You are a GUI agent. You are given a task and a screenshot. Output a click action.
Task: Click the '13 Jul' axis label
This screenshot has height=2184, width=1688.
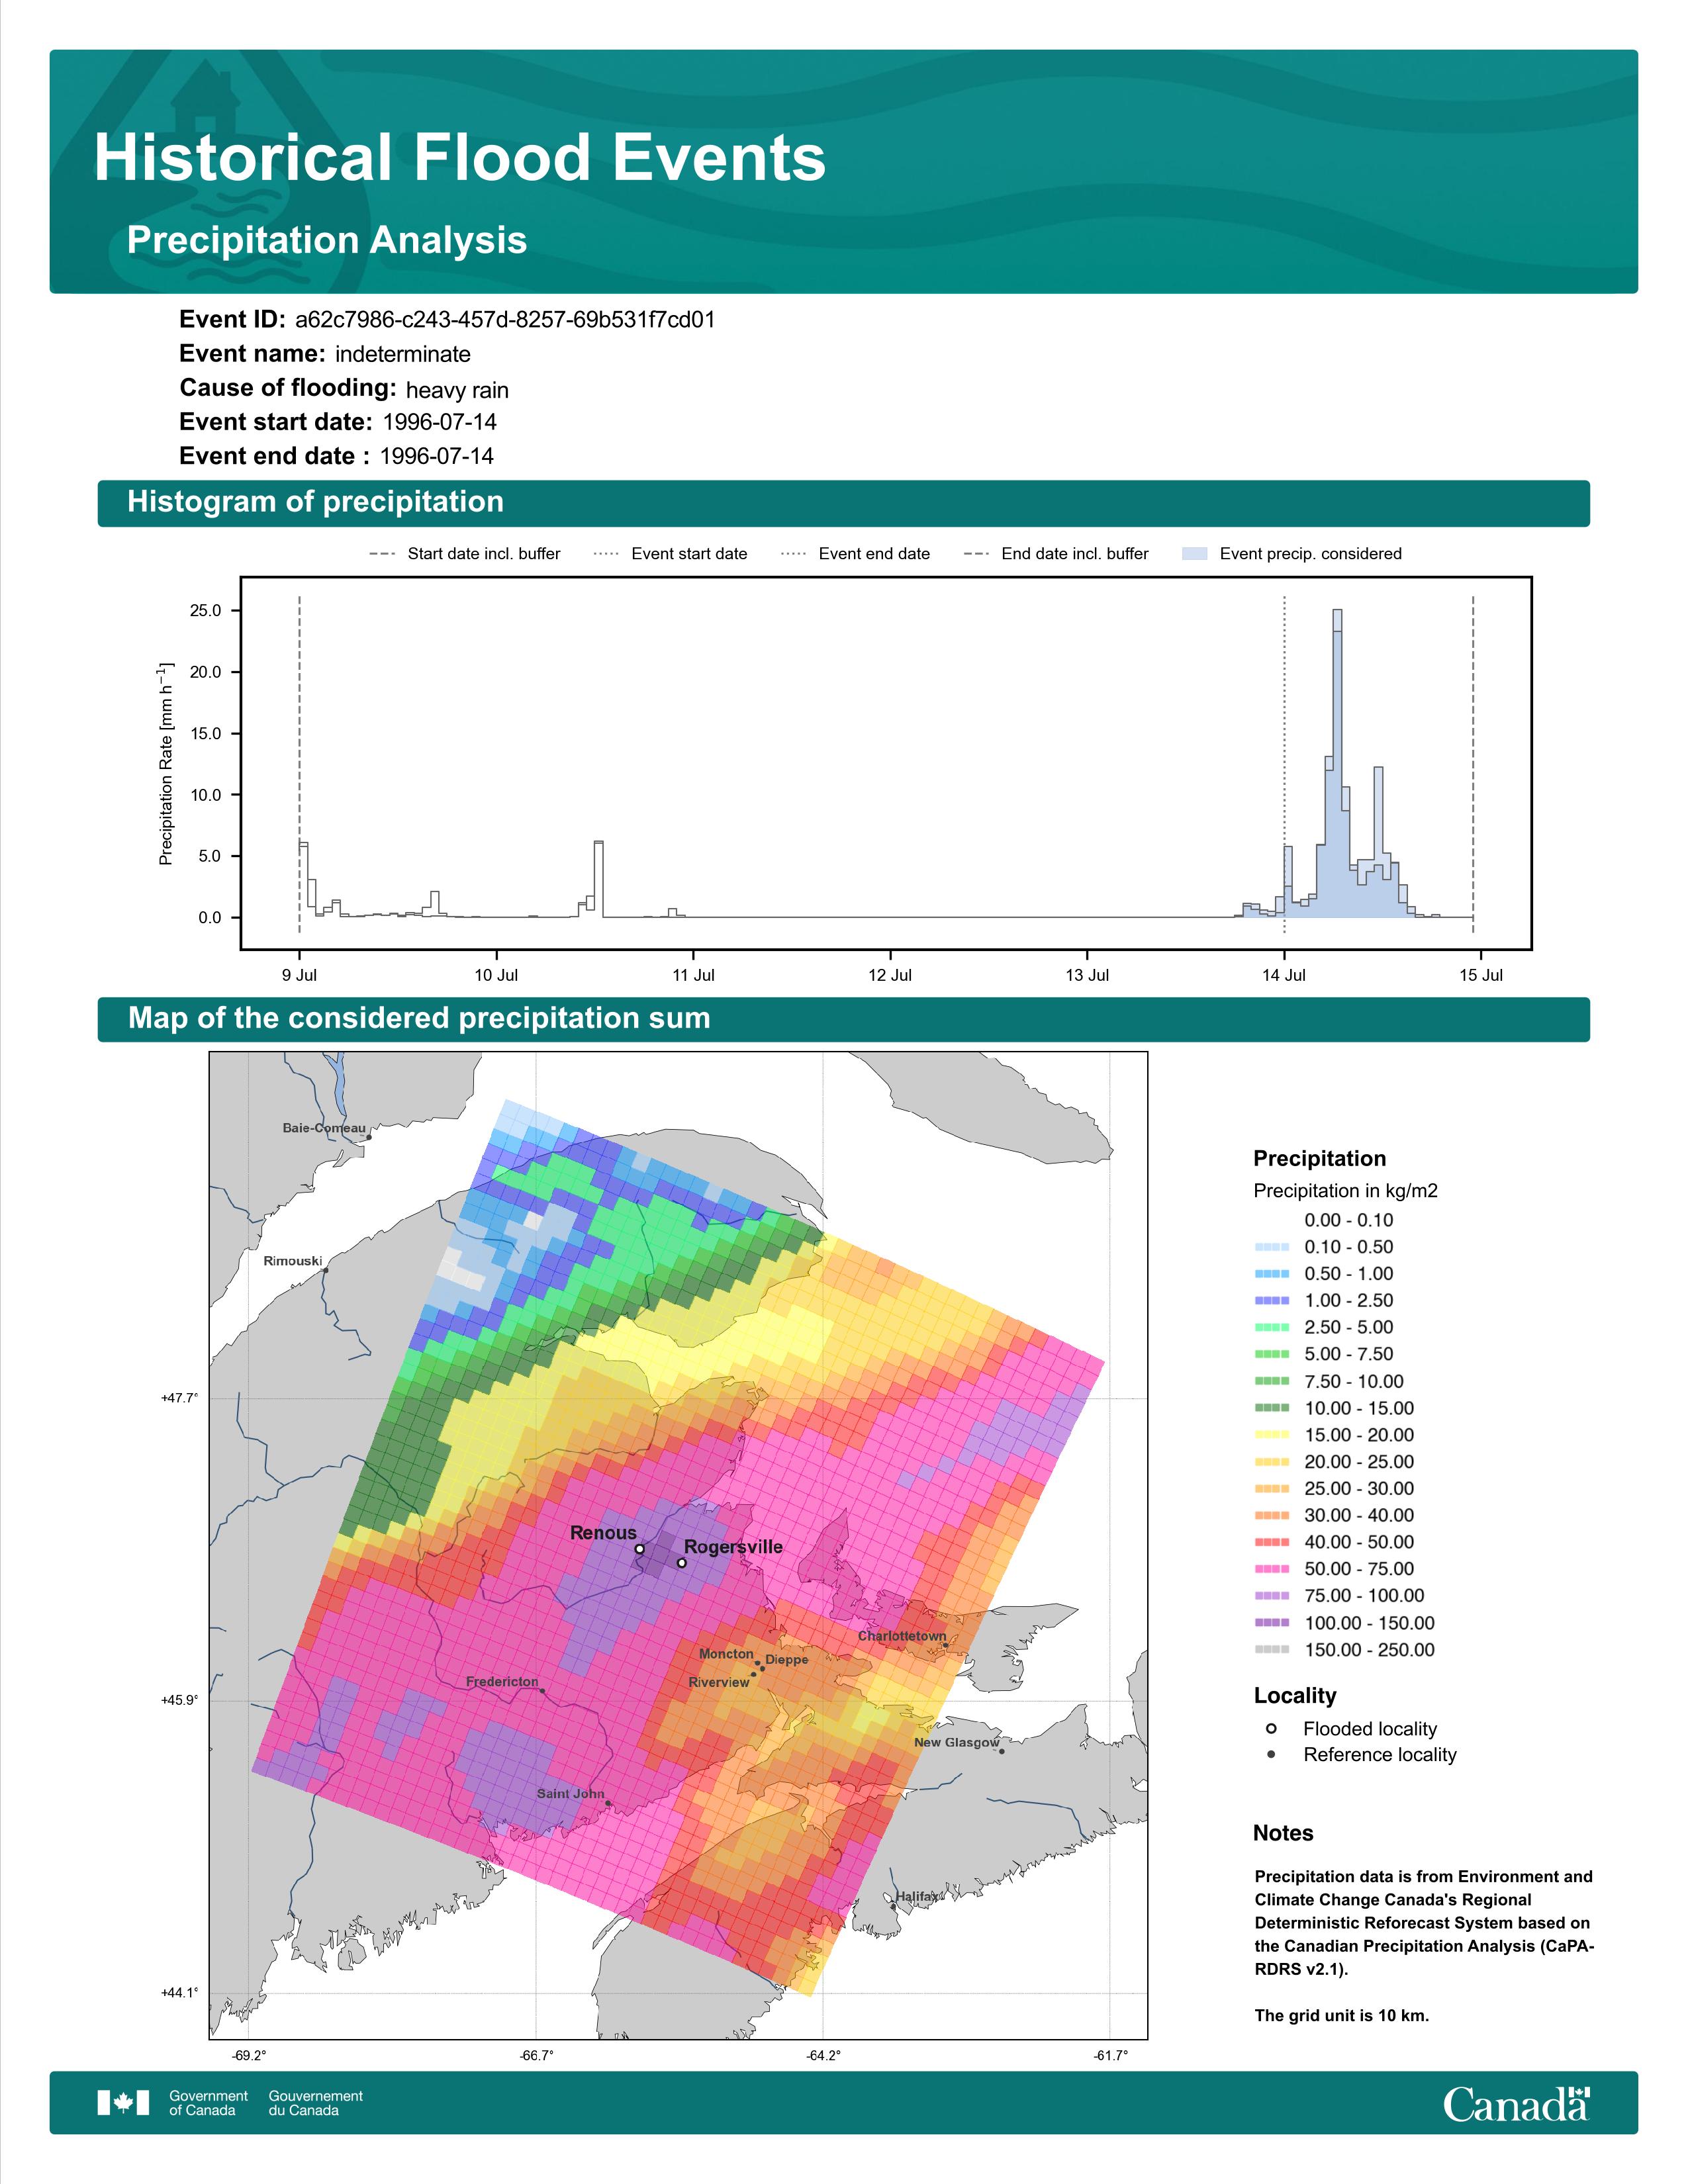(1087, 975)
